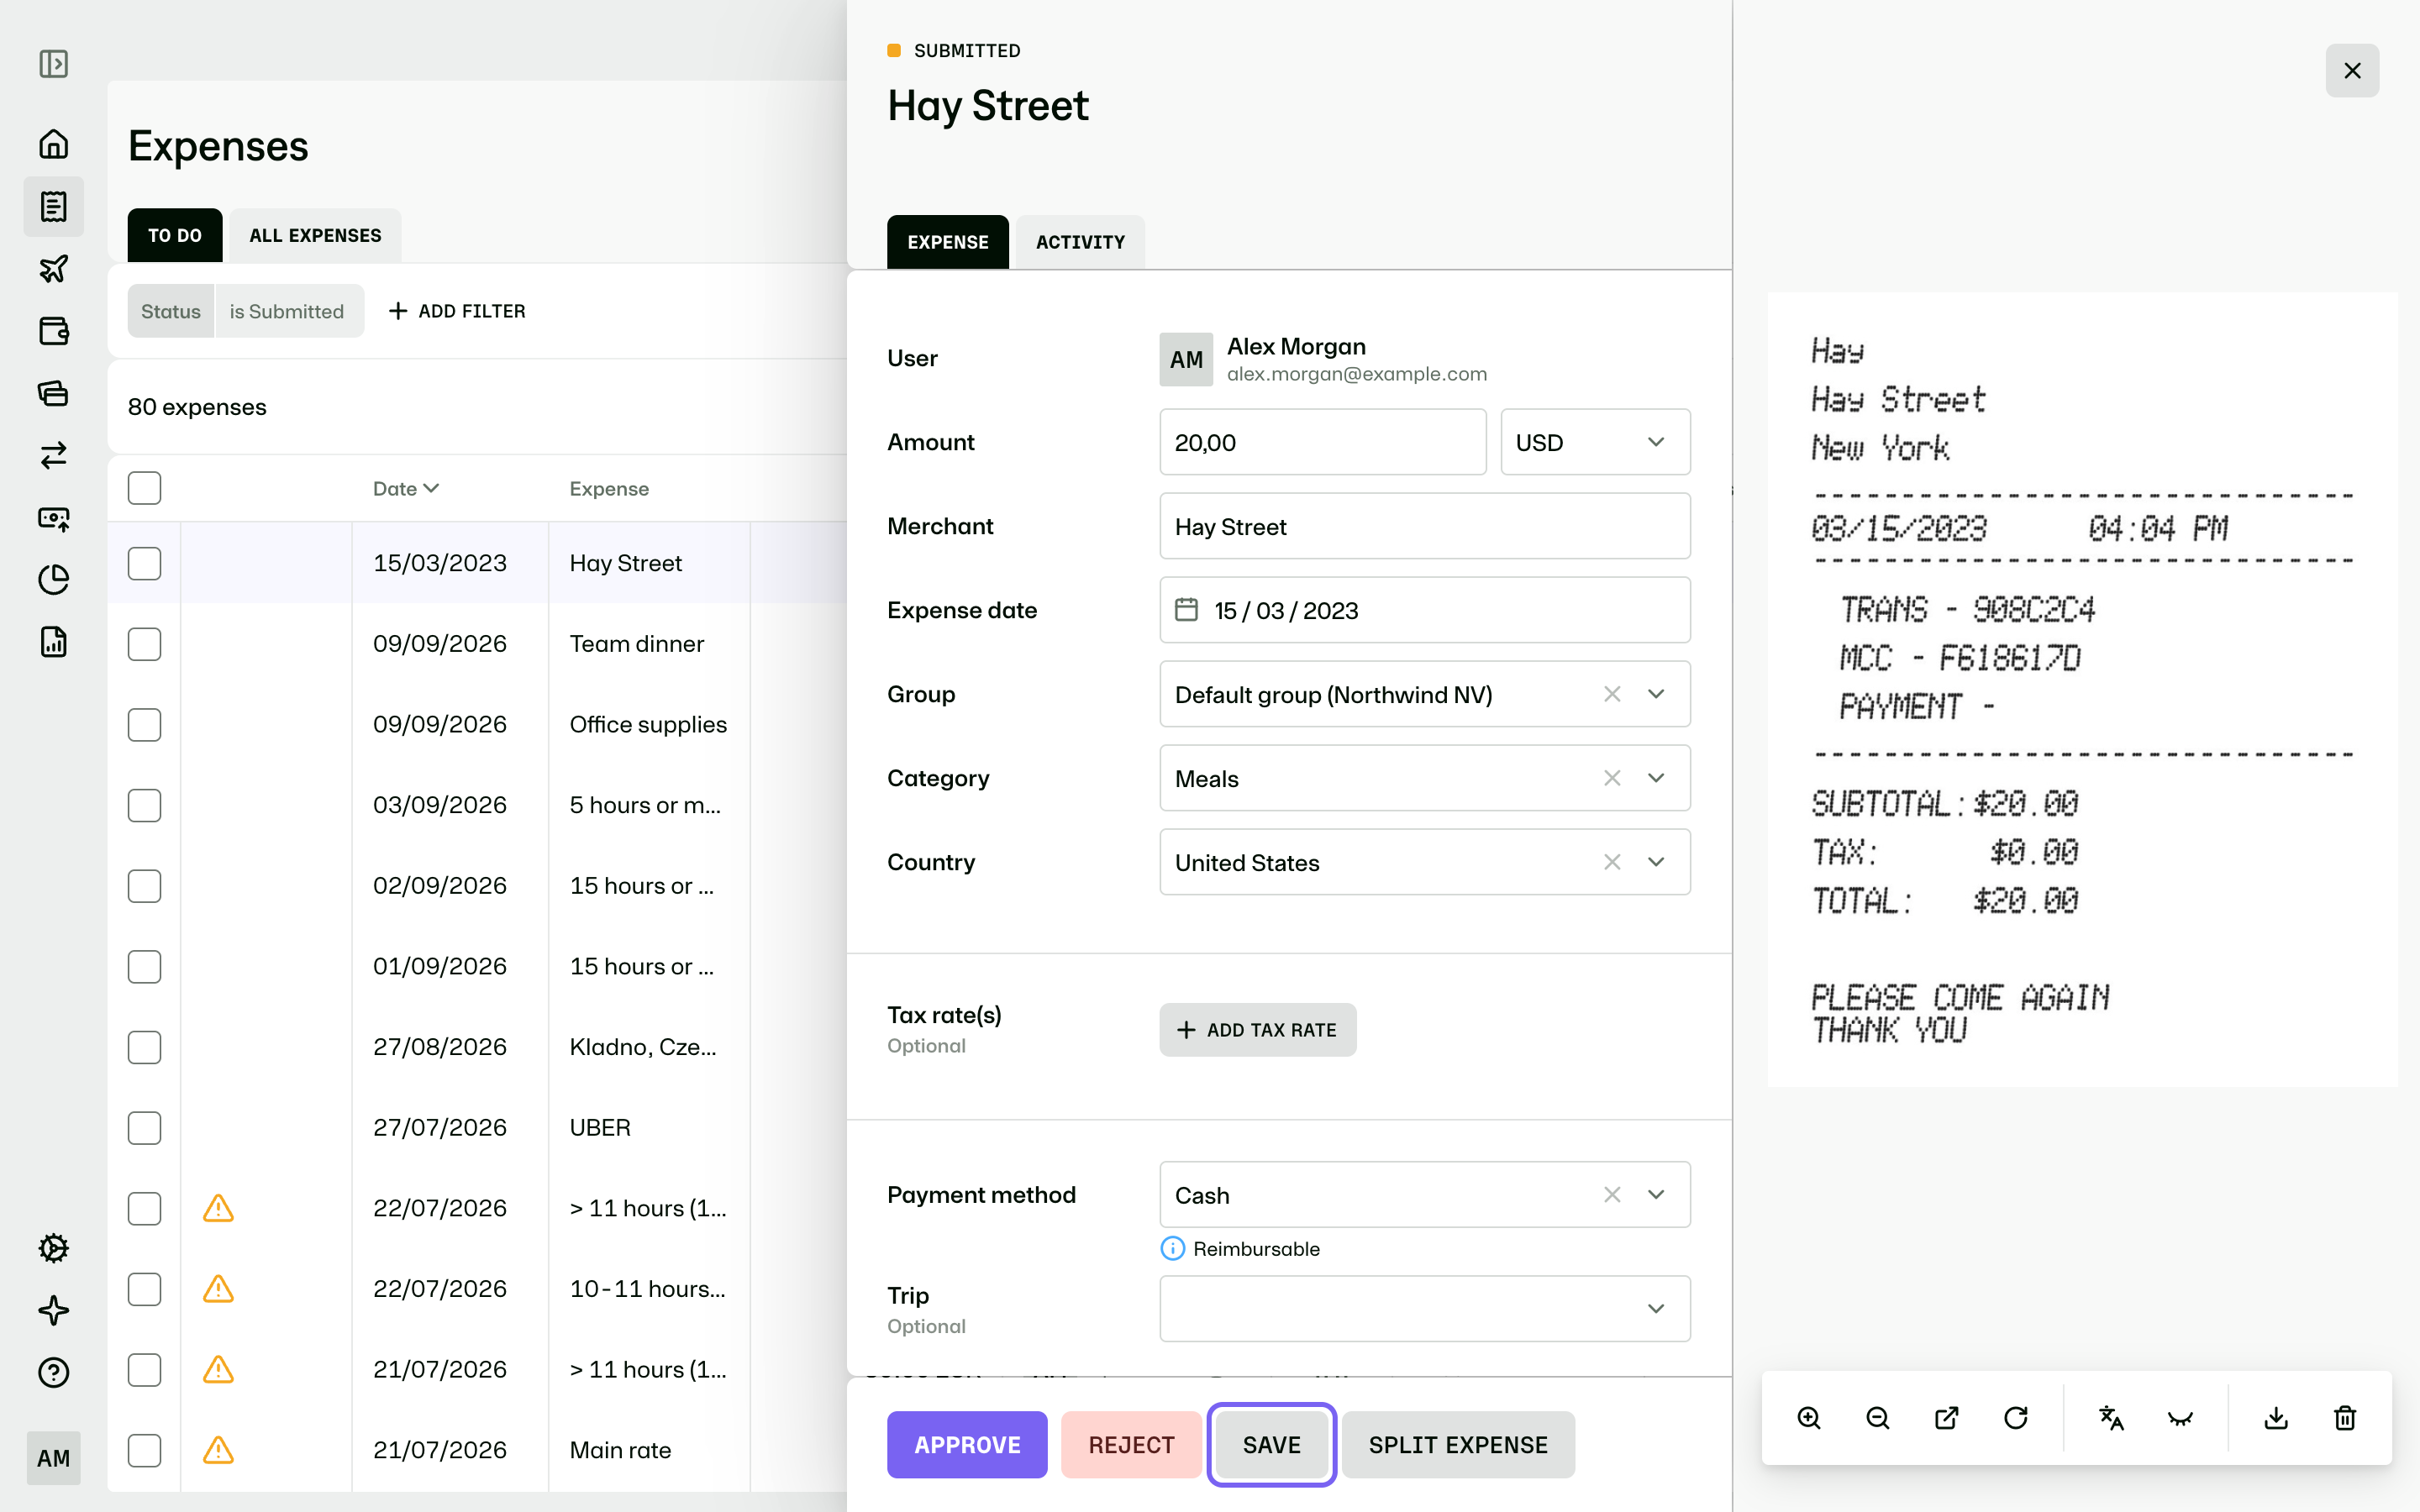2420x1512 pixels.
Task: Open the Wallet sidebar icon
Action: coord(53,331)
